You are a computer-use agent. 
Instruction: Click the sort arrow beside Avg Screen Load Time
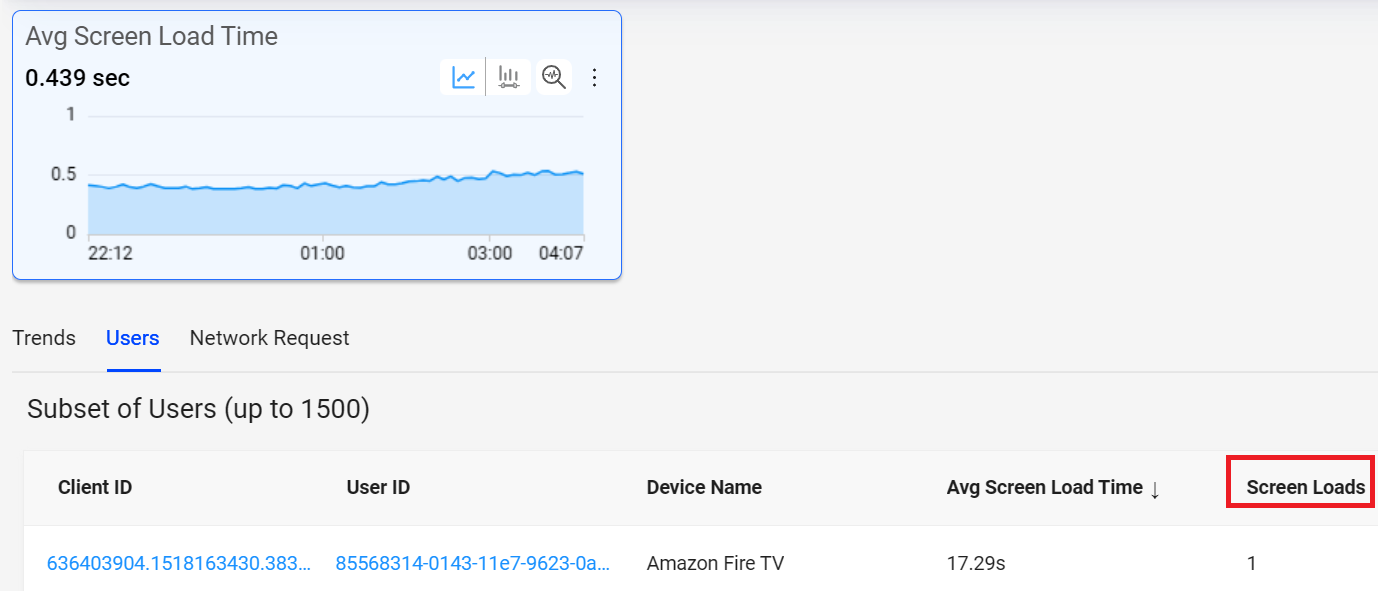(x=1155, y=488)
